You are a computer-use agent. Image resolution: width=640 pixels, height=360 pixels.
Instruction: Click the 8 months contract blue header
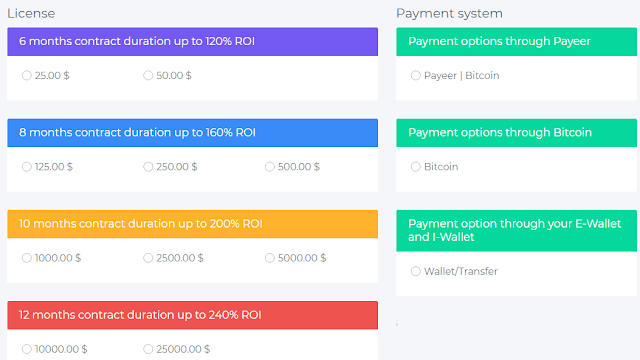click(193, 133)
